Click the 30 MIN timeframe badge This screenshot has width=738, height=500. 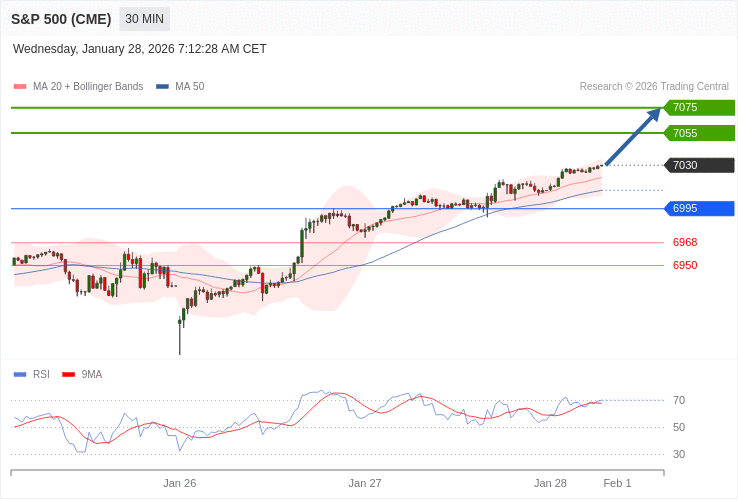tap(145, 19)
